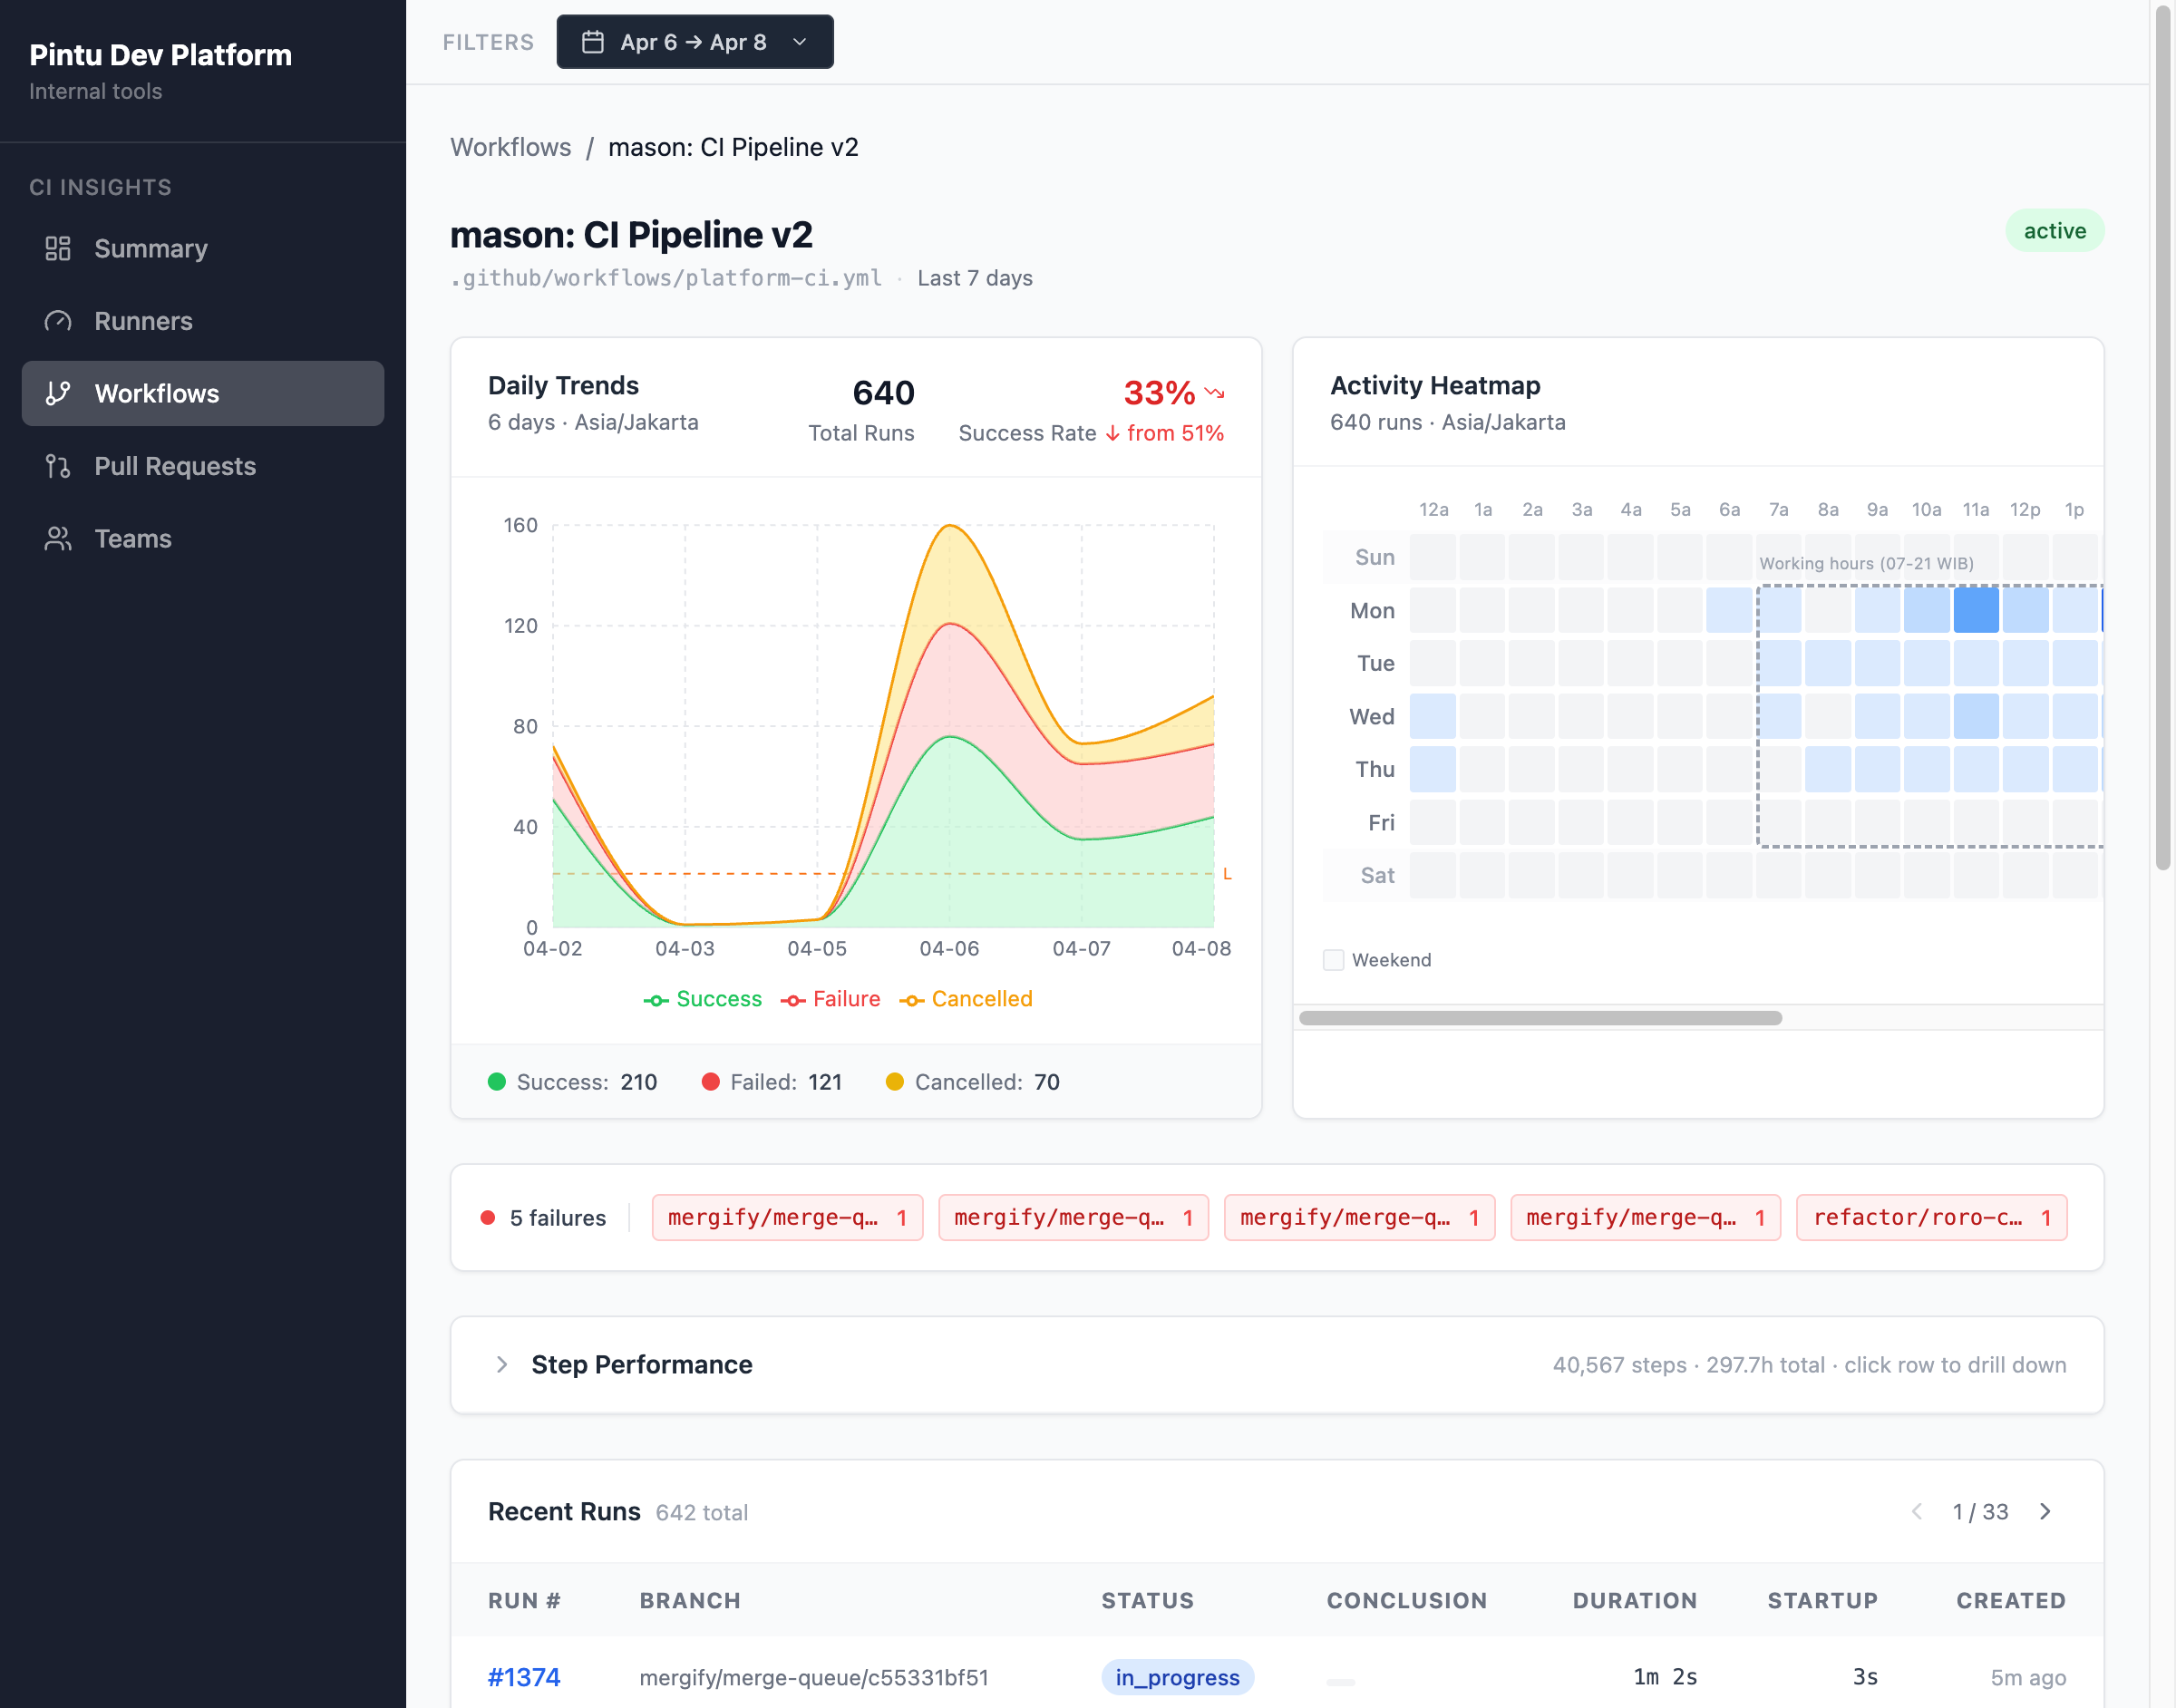Click the Workflows branch icon
This screenshot has width=2176, height=1708.
58,394
